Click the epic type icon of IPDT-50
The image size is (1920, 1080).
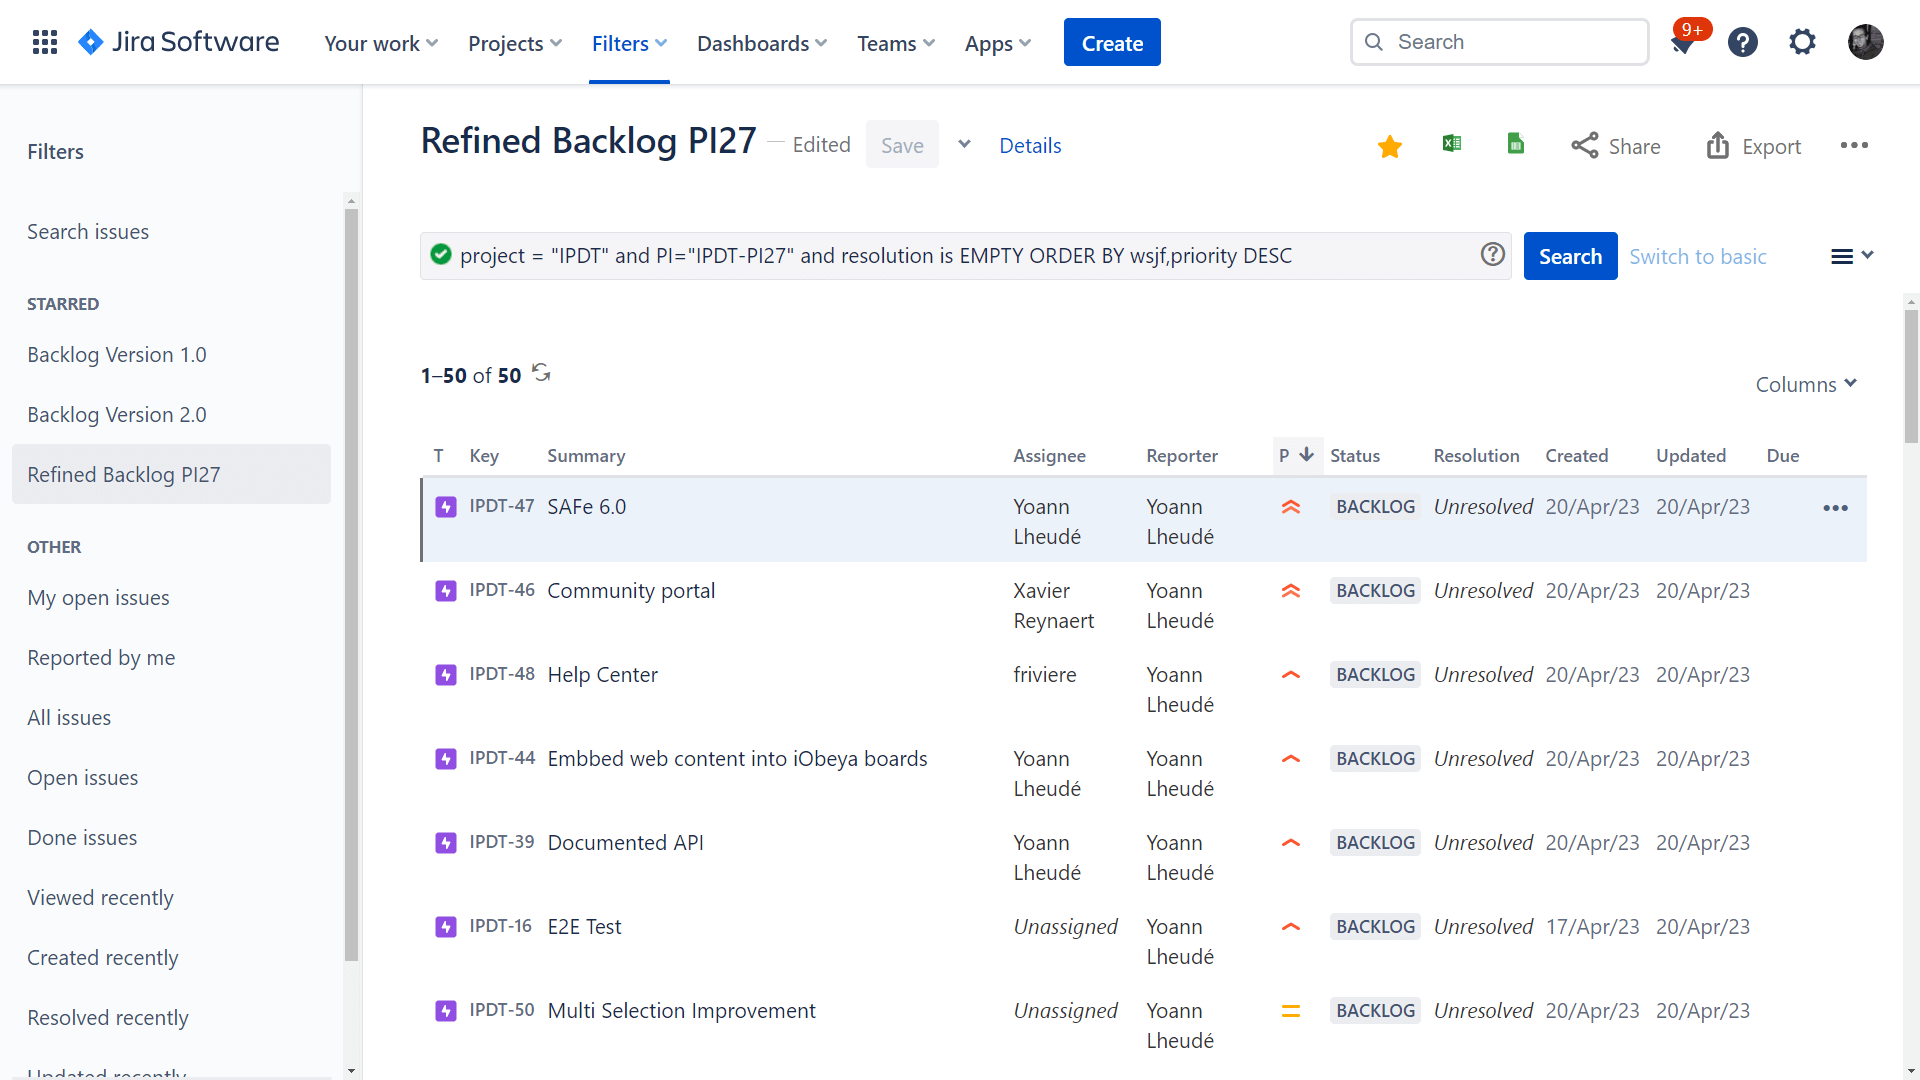pyautogui.click(x=446, y=1011)
